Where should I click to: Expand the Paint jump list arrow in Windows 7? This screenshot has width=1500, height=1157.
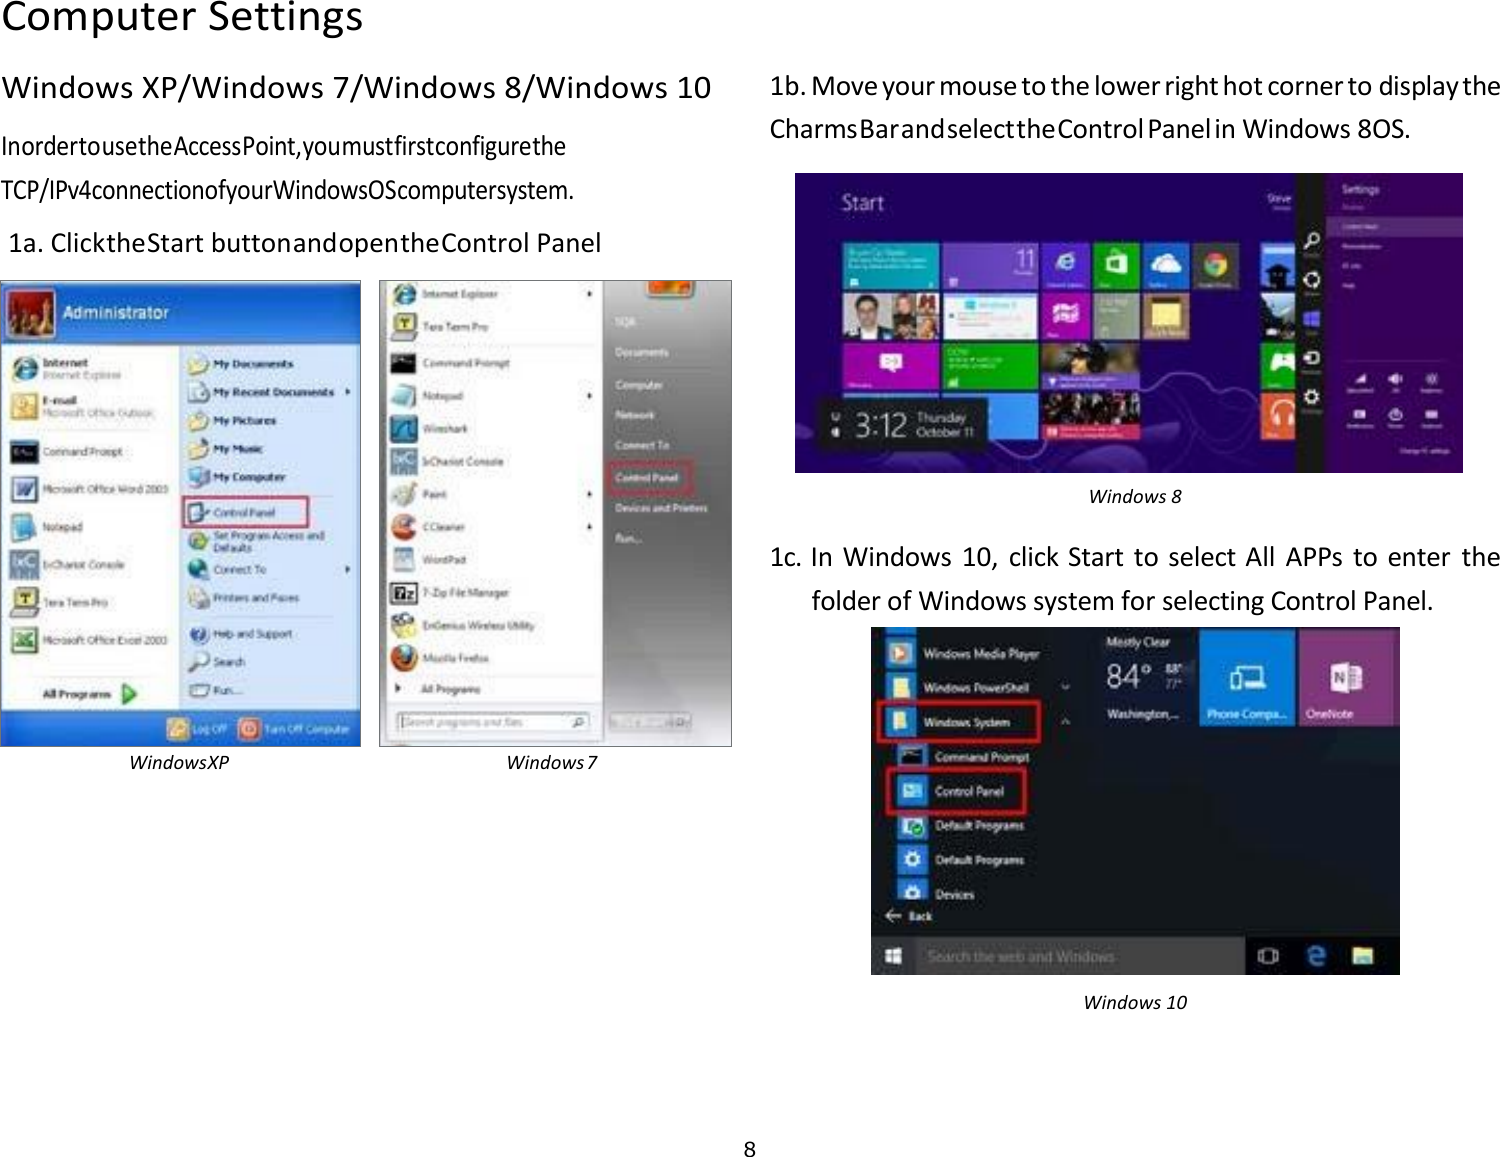[x=589, y=494]
